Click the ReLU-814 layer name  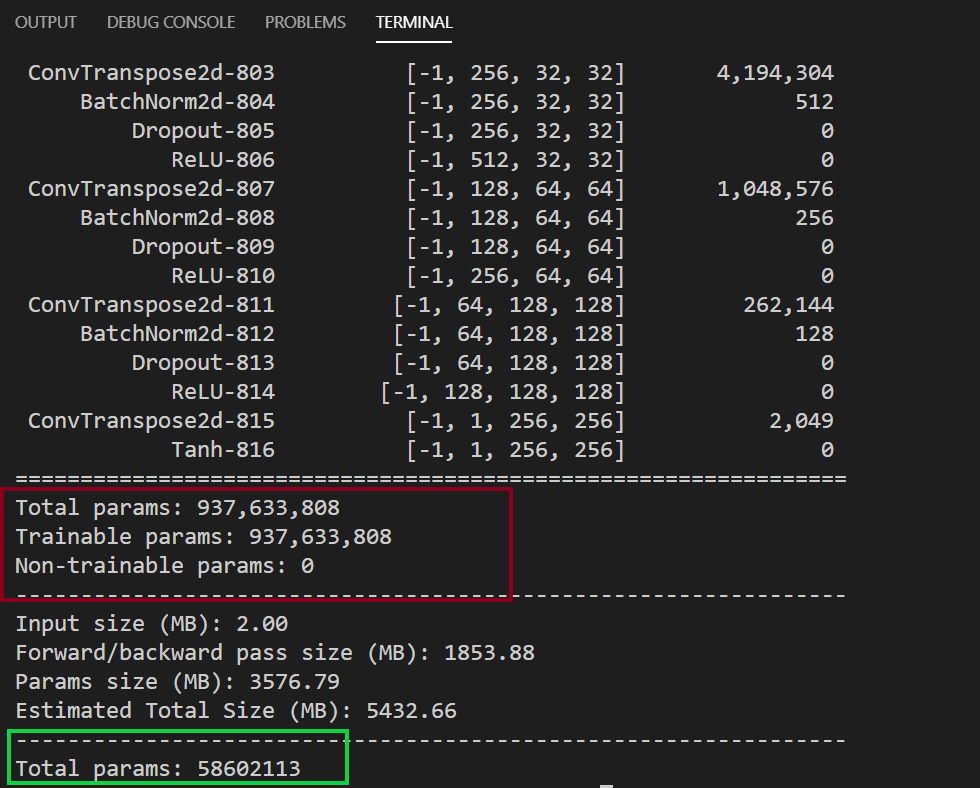pyautogui.click(x=223, y=392)
